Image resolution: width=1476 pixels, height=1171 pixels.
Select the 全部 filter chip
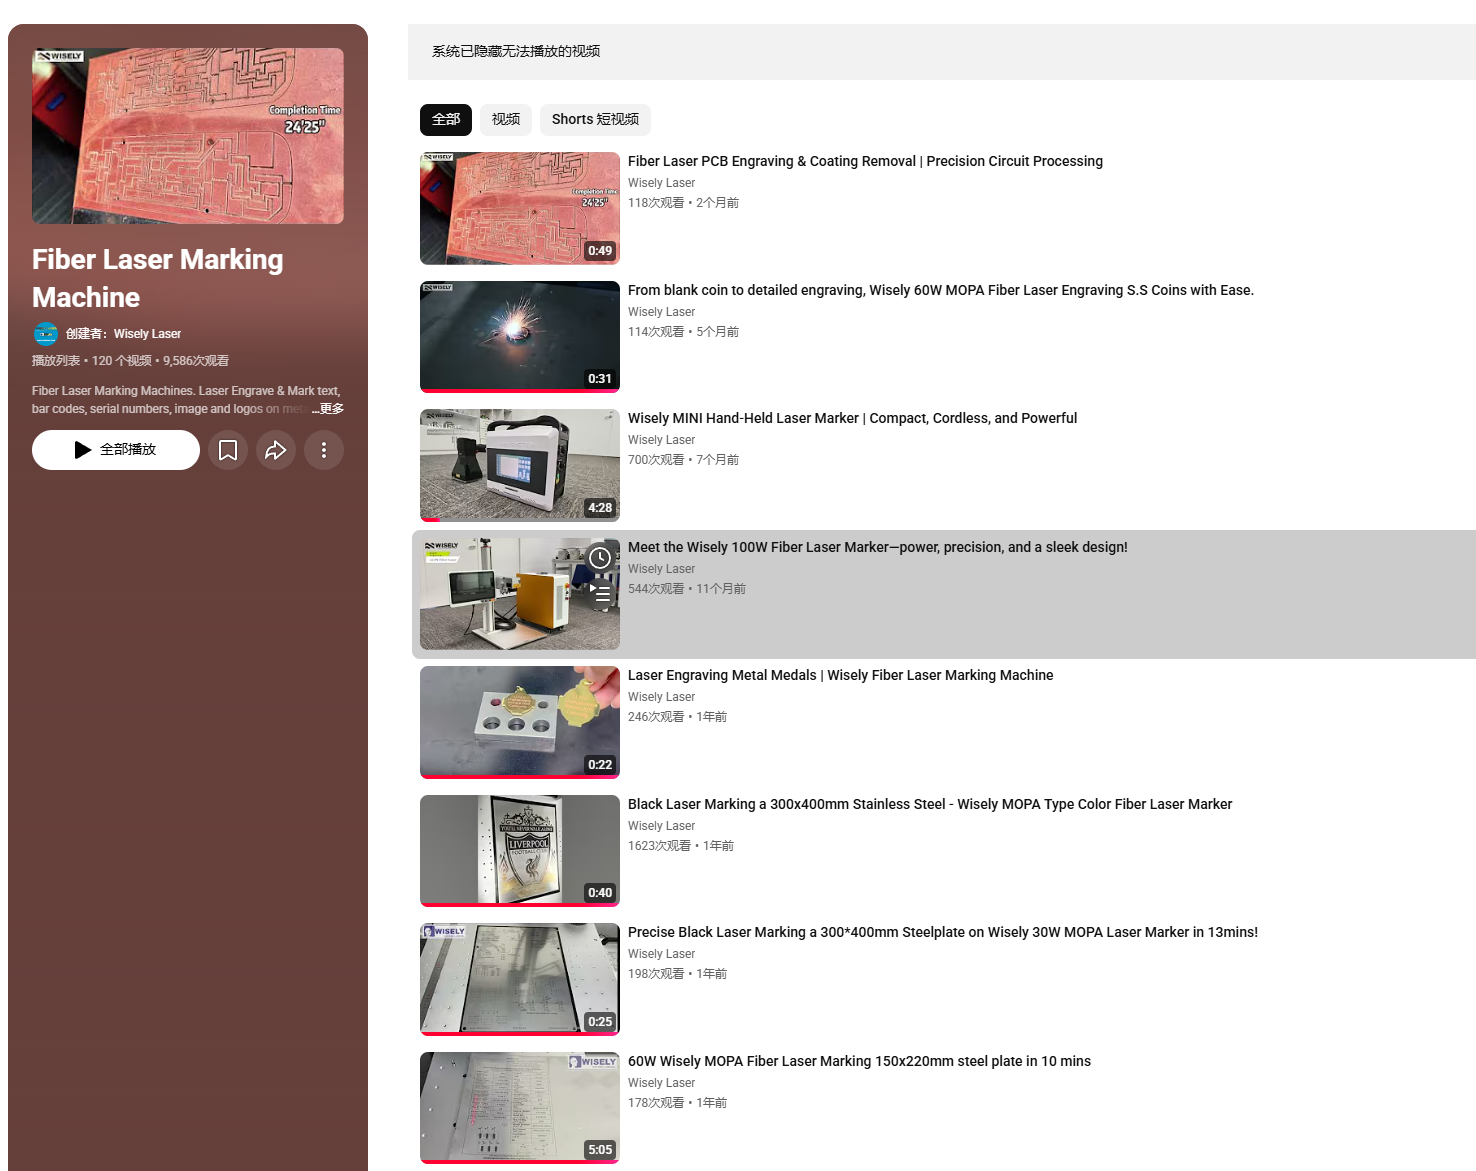click(446, 120)
